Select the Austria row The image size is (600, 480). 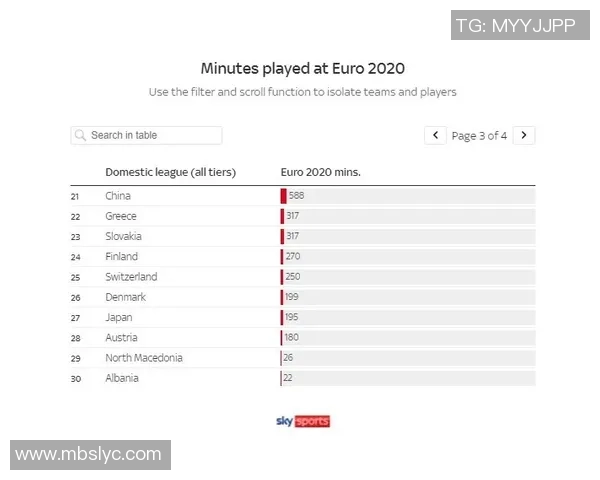121,338
